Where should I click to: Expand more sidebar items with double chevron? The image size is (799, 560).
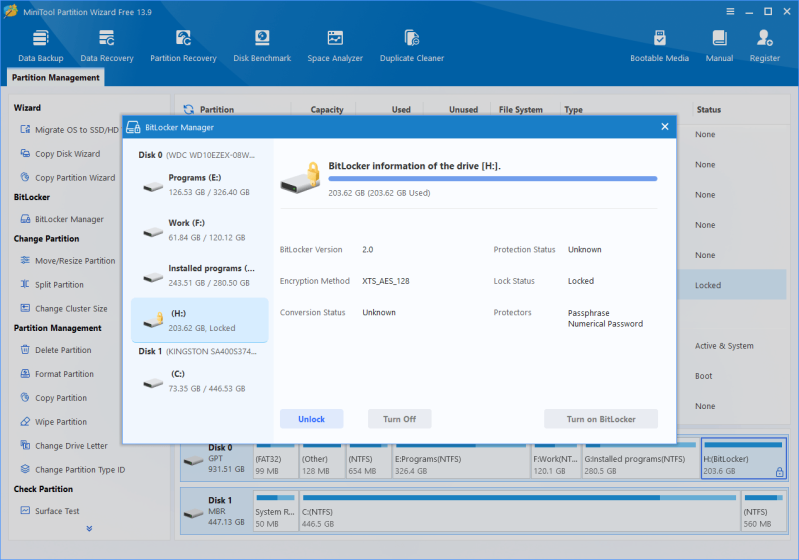(89, 529)
